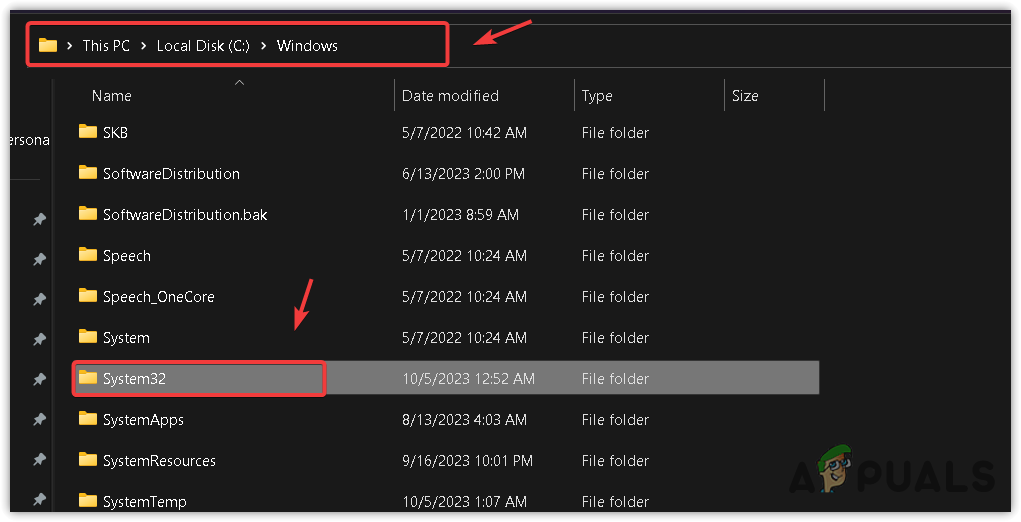Sort by Type column header

[597, 96]
